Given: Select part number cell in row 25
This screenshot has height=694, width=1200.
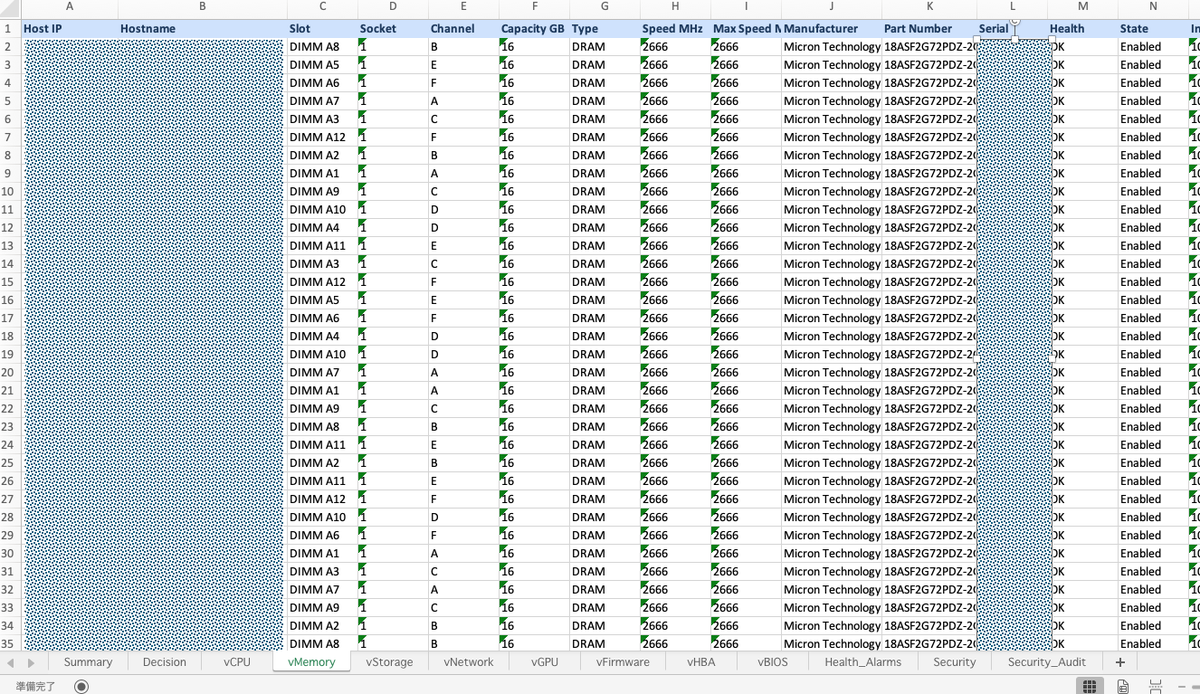Looking at the screenshot, I should pos(929,462).
